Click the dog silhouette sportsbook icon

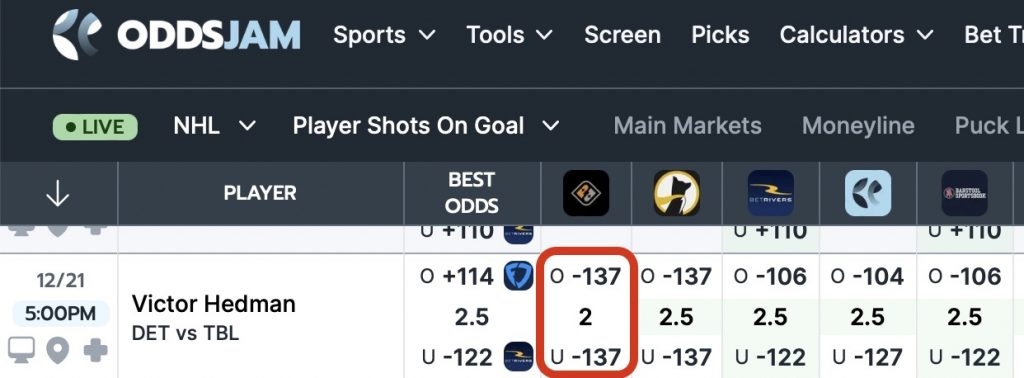tap(677, 193)
